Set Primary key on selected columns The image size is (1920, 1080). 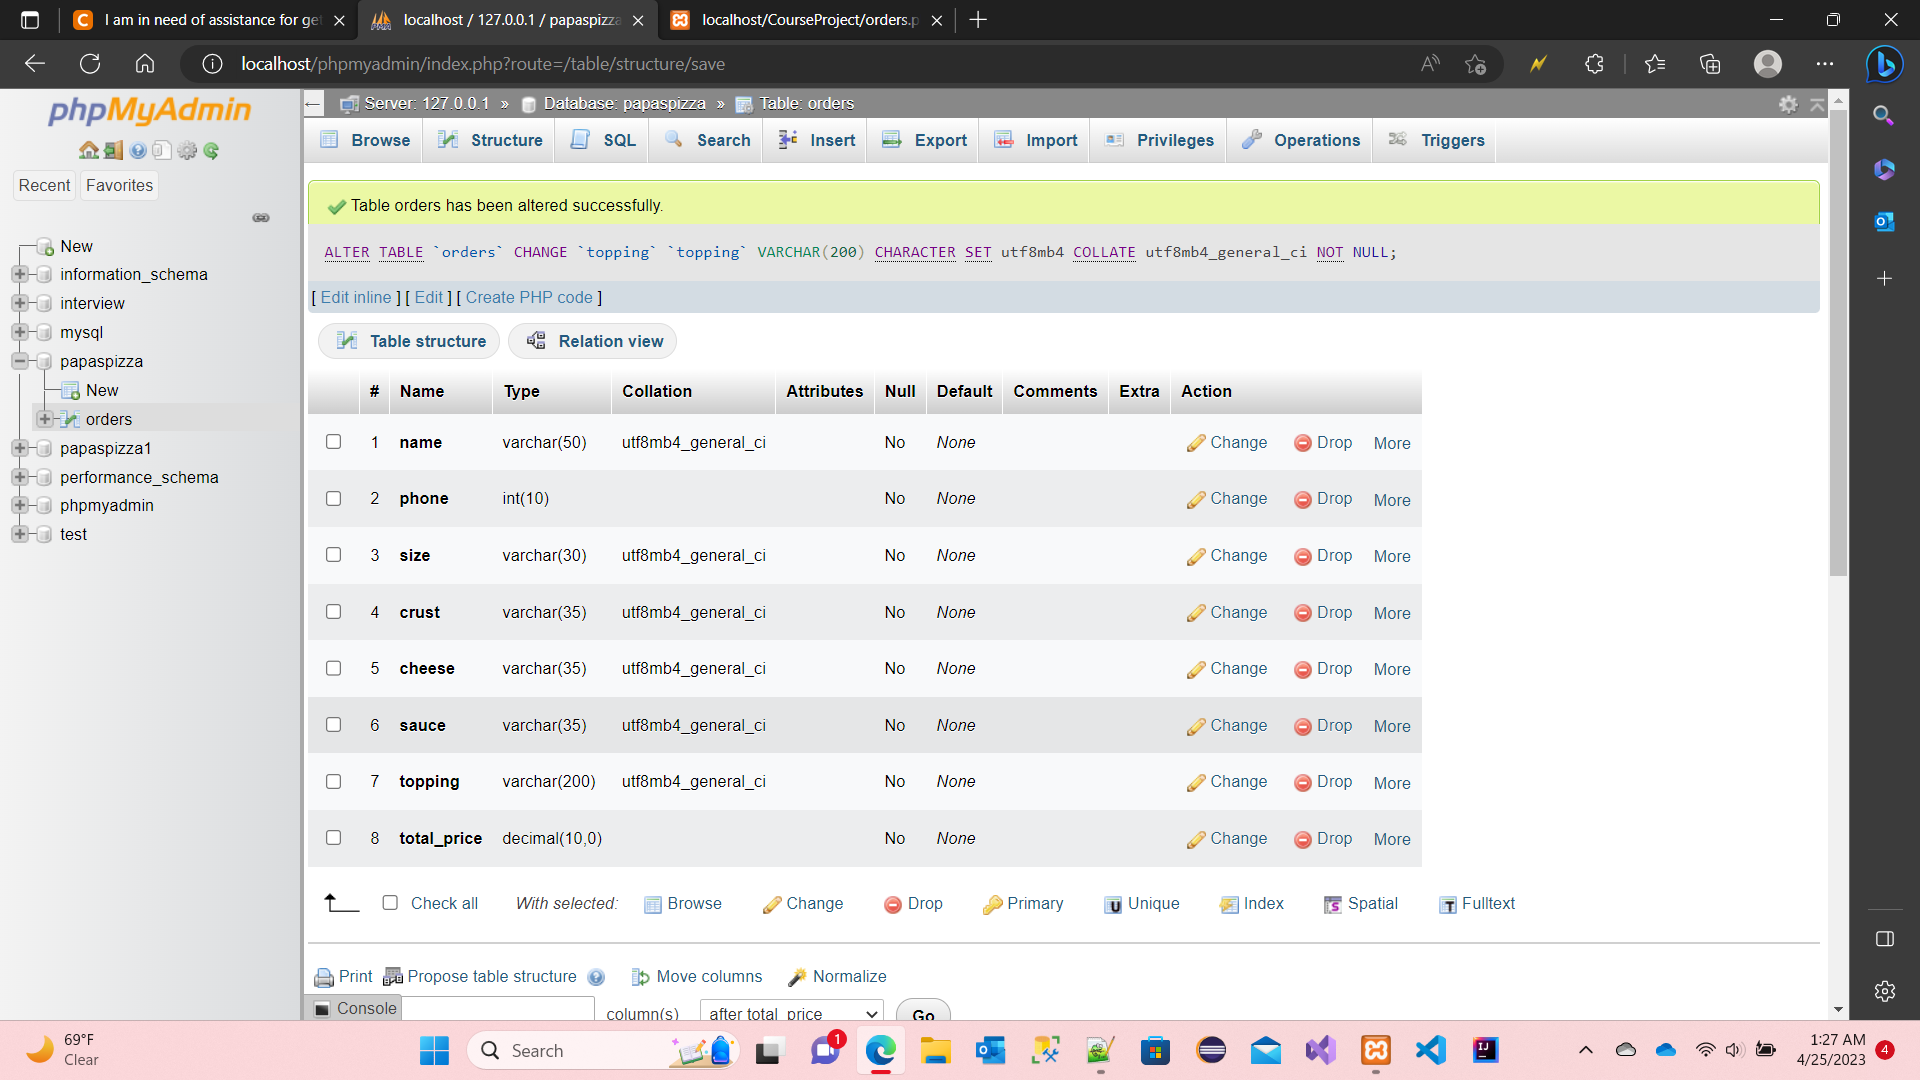1034,904
